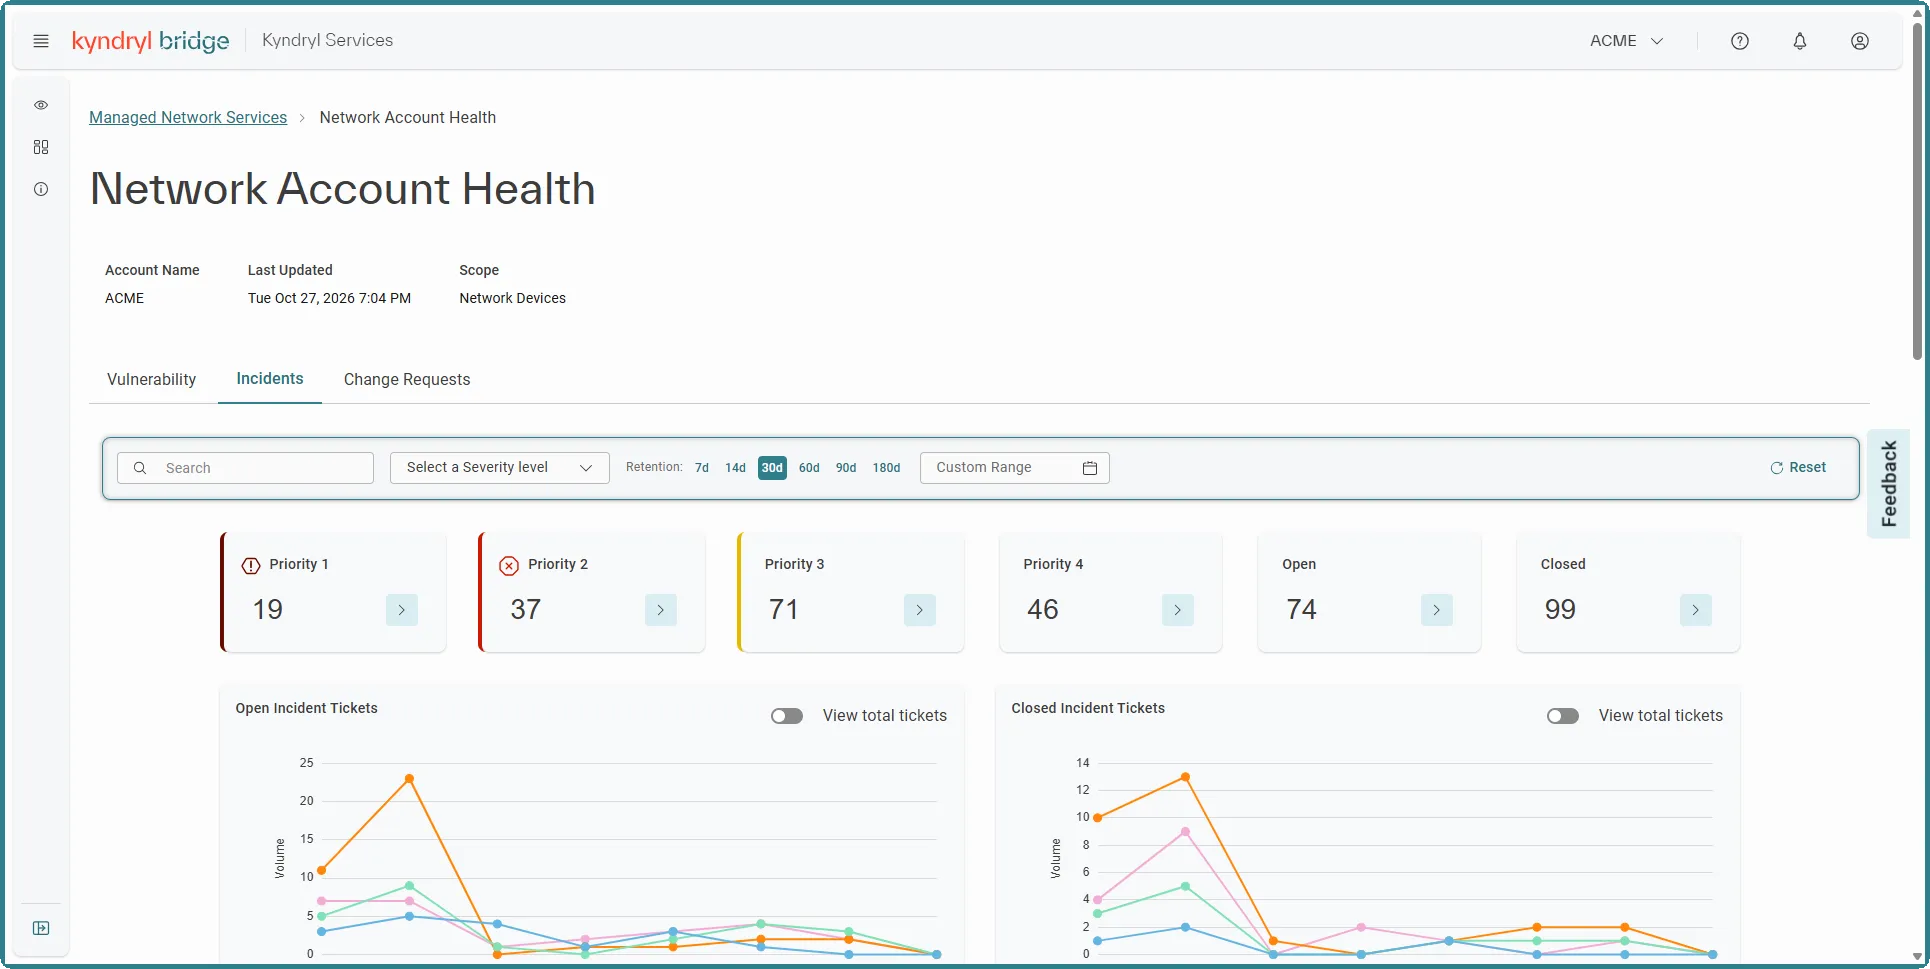
Task: Switch to the Incidents tab
Action: pyautogui.click(x=270, y=379)
